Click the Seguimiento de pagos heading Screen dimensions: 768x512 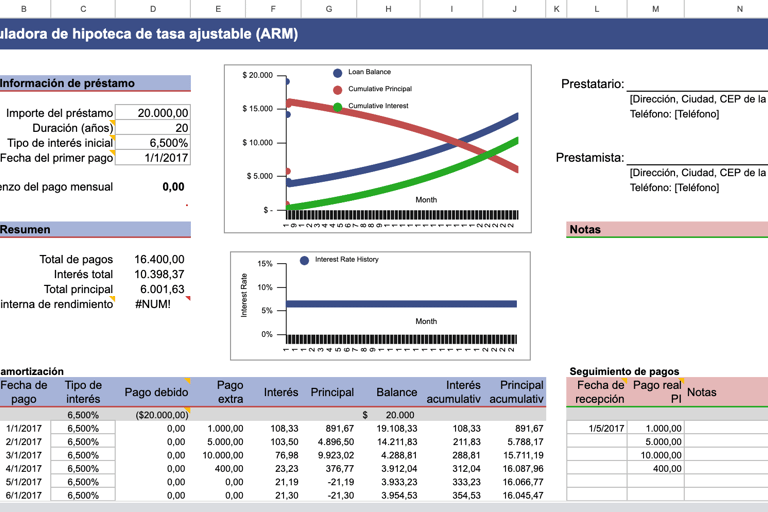tap(624, 371)
